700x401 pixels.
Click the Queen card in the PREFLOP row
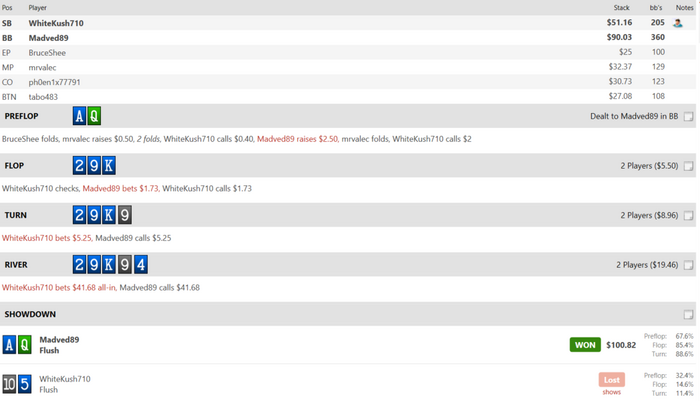94,116
